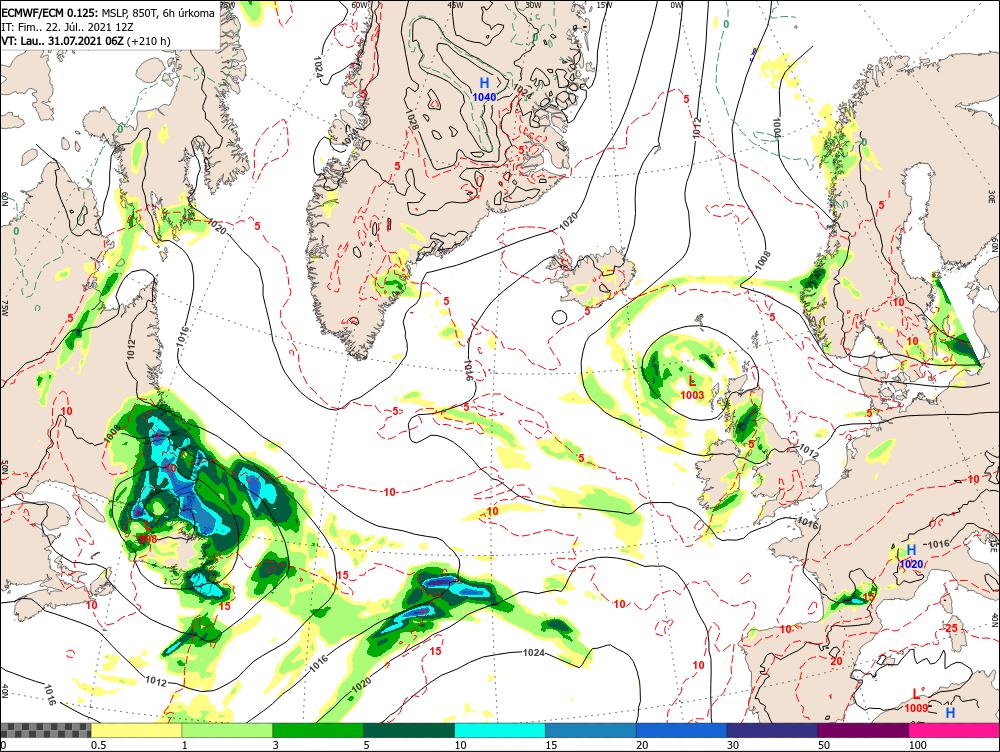The image size is (1000, 752).
Task: Pick the medium green 3–5 mm legend swatch
Action: click(x=318, y=730)
